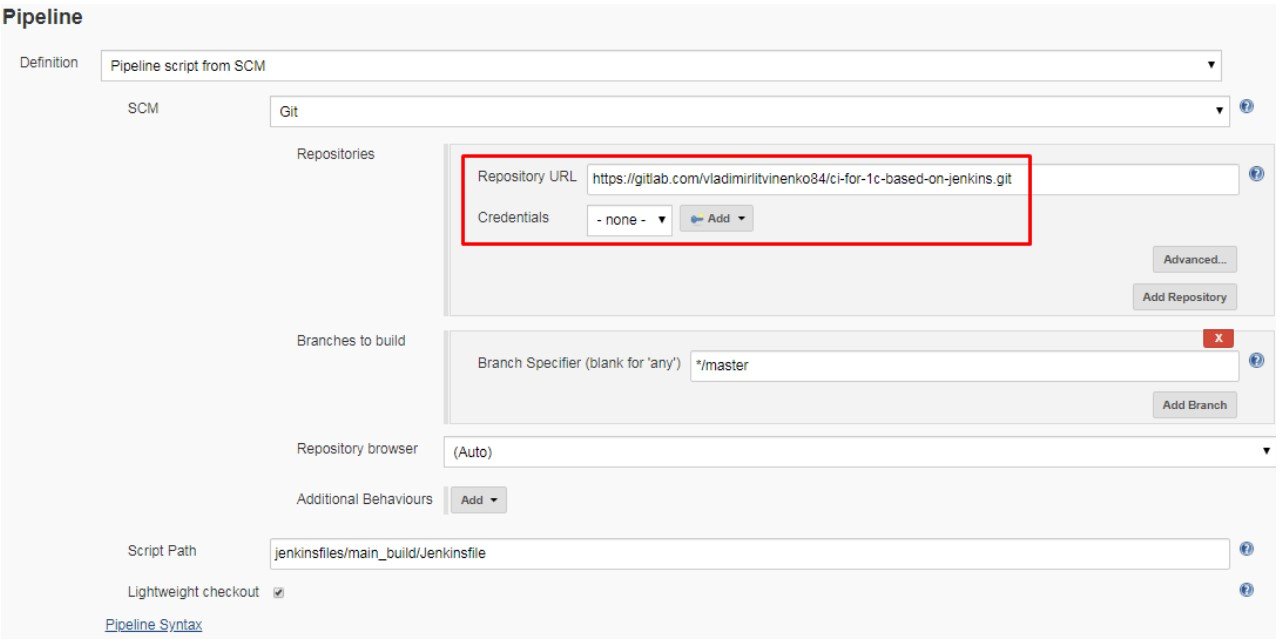The image size is (1283, 644).
Task: Focus the Repository URL input field
Action: [913, 180]
